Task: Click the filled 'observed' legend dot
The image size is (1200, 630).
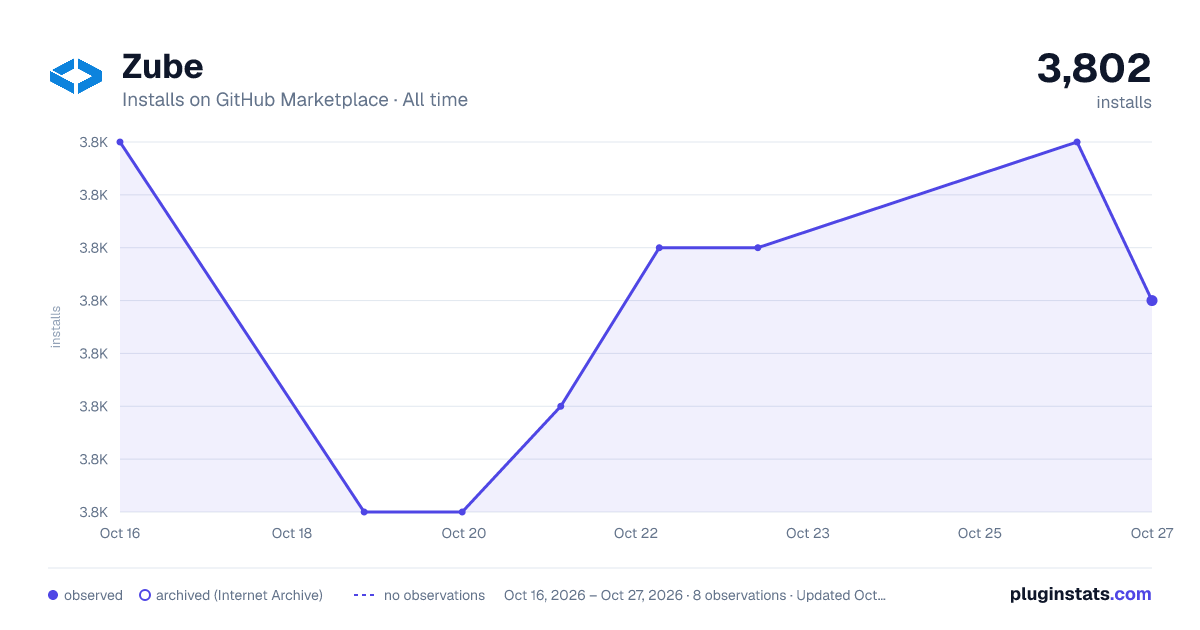Action: (53, 595)
